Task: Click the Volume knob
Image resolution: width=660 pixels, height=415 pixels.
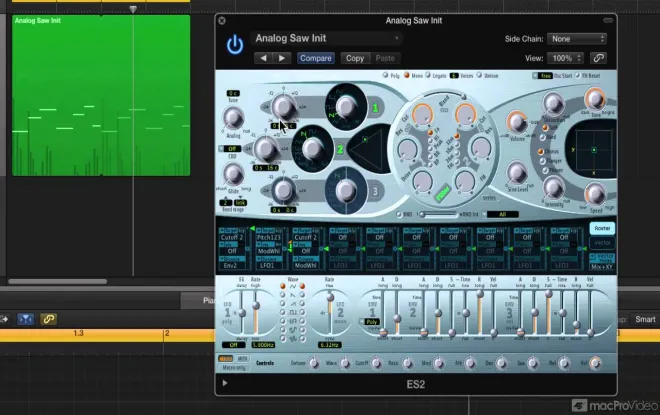Action: click(517, 122)
